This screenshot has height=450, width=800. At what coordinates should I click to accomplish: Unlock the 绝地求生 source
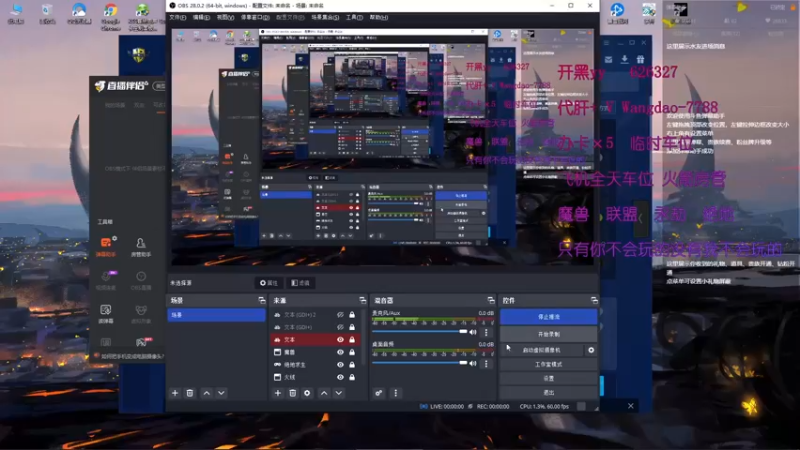tap(352, 365)
